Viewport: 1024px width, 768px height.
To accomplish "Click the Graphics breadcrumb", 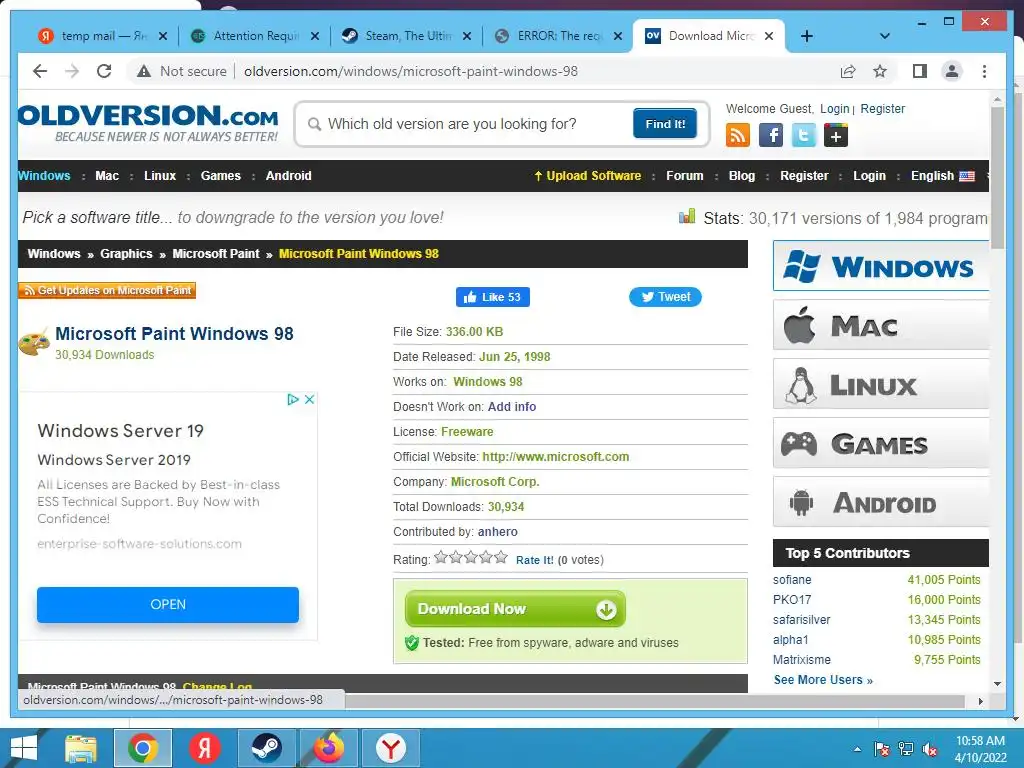I will tap(126, 254).
